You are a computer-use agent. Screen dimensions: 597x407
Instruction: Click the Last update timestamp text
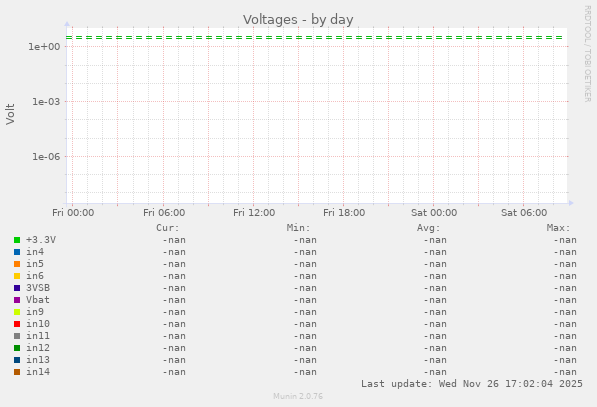[x=472, y=384]
